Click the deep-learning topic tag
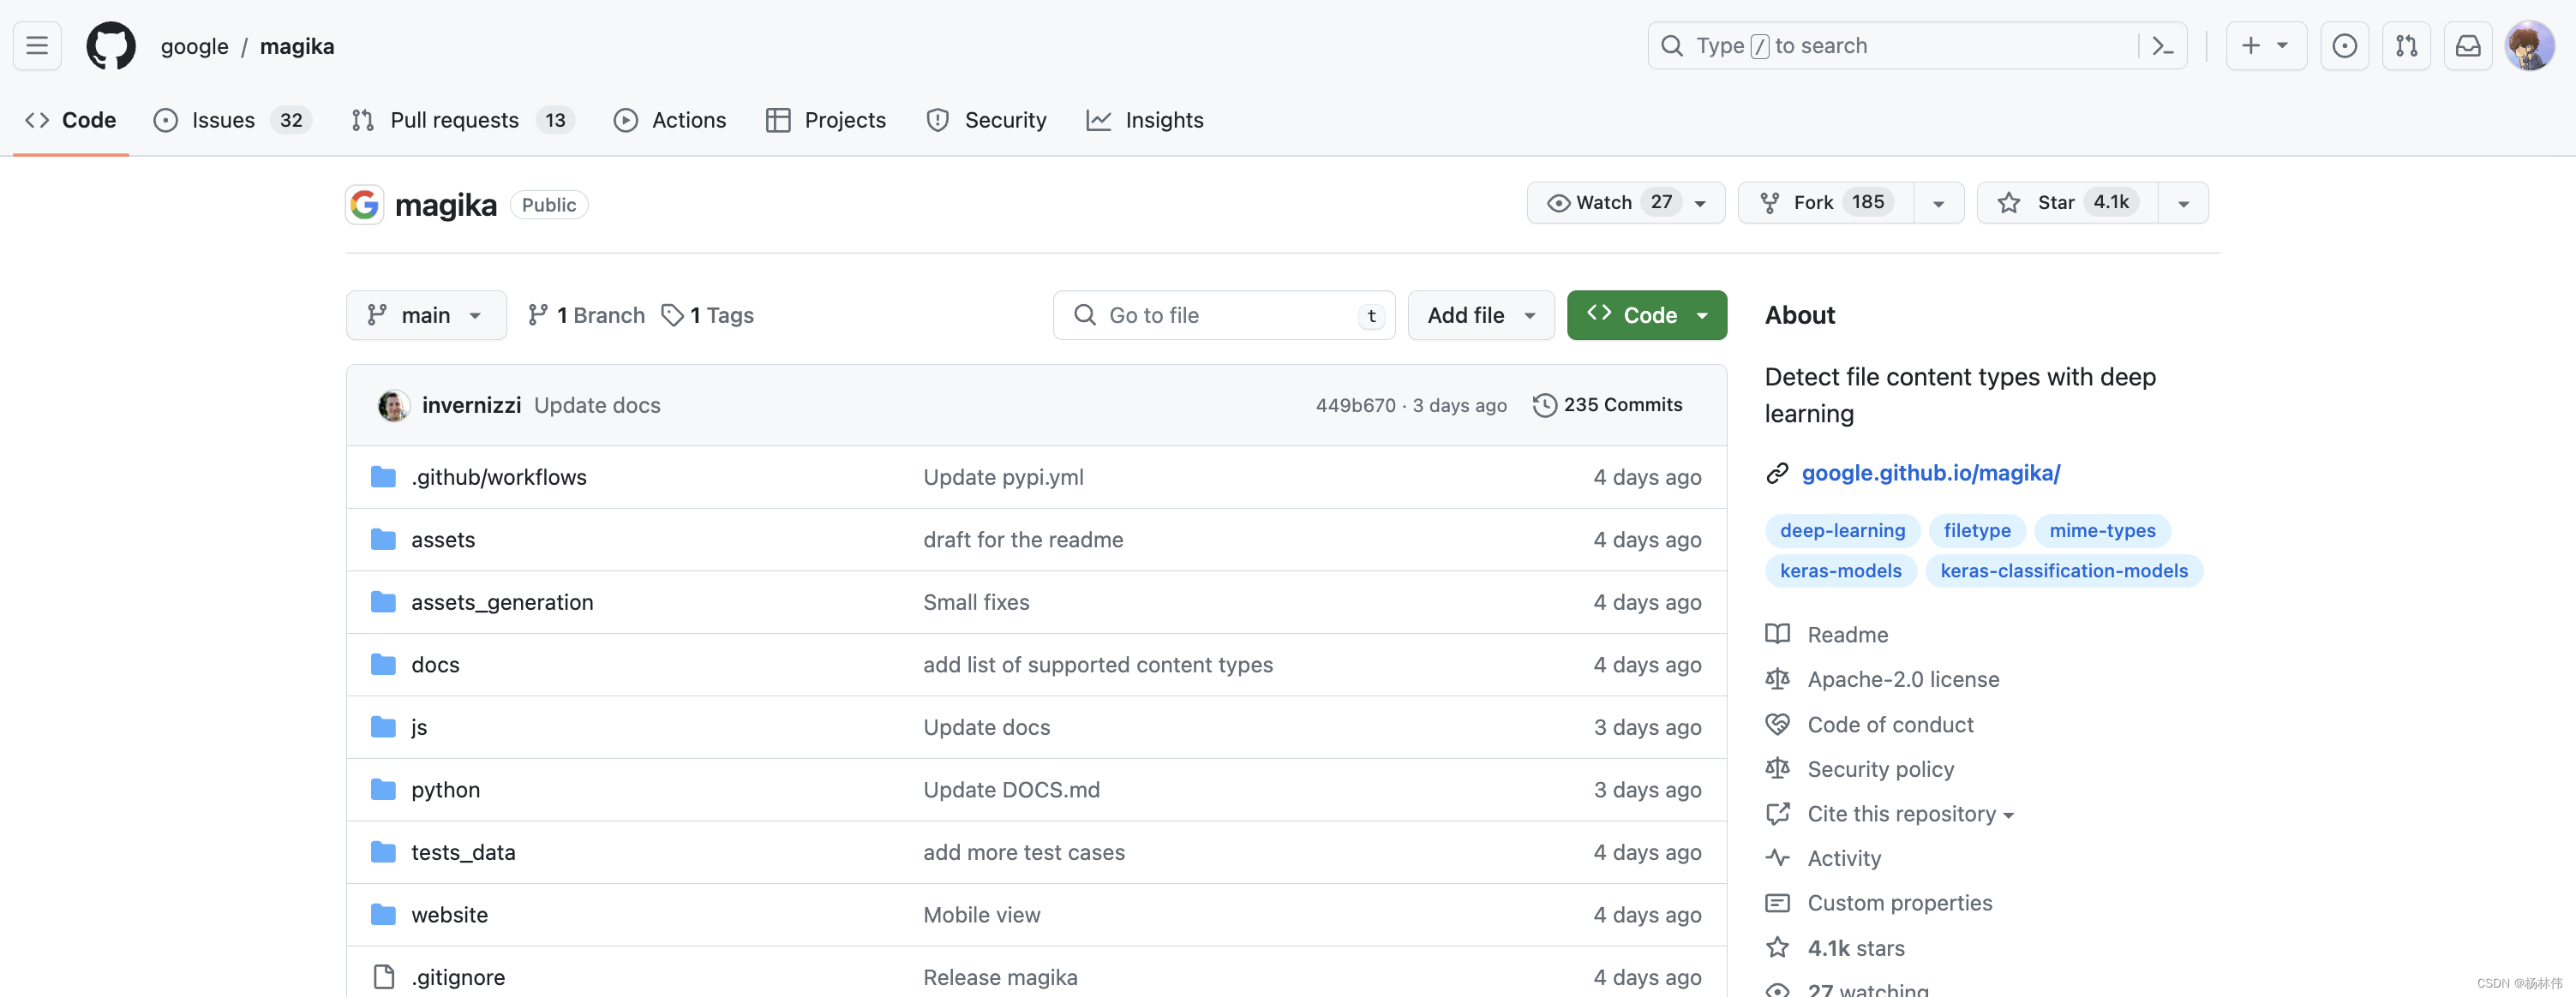Viewport: 2576px width, 997px height. (x=1842, y=531)
